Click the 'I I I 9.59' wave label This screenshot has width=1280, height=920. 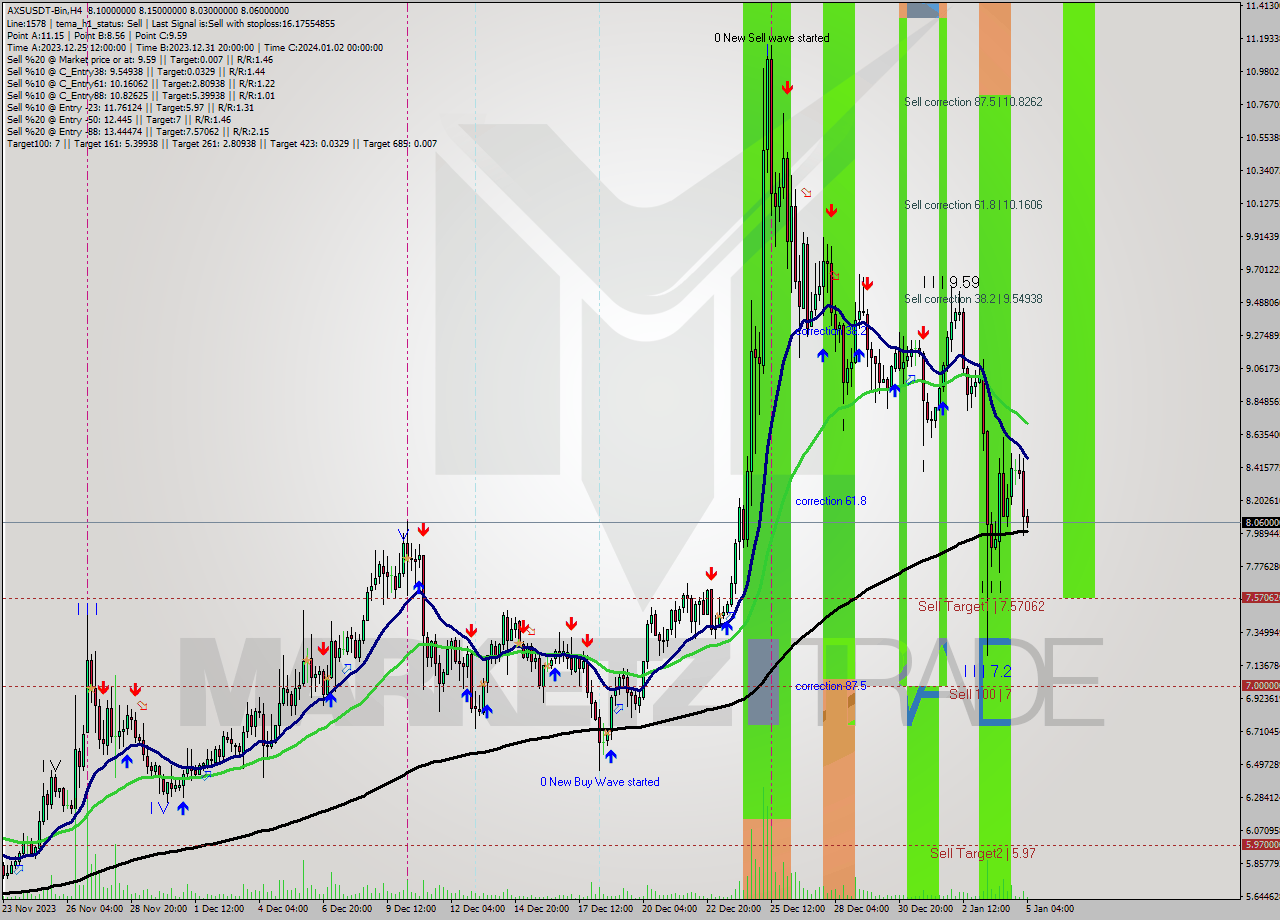(x=951, y=283)
